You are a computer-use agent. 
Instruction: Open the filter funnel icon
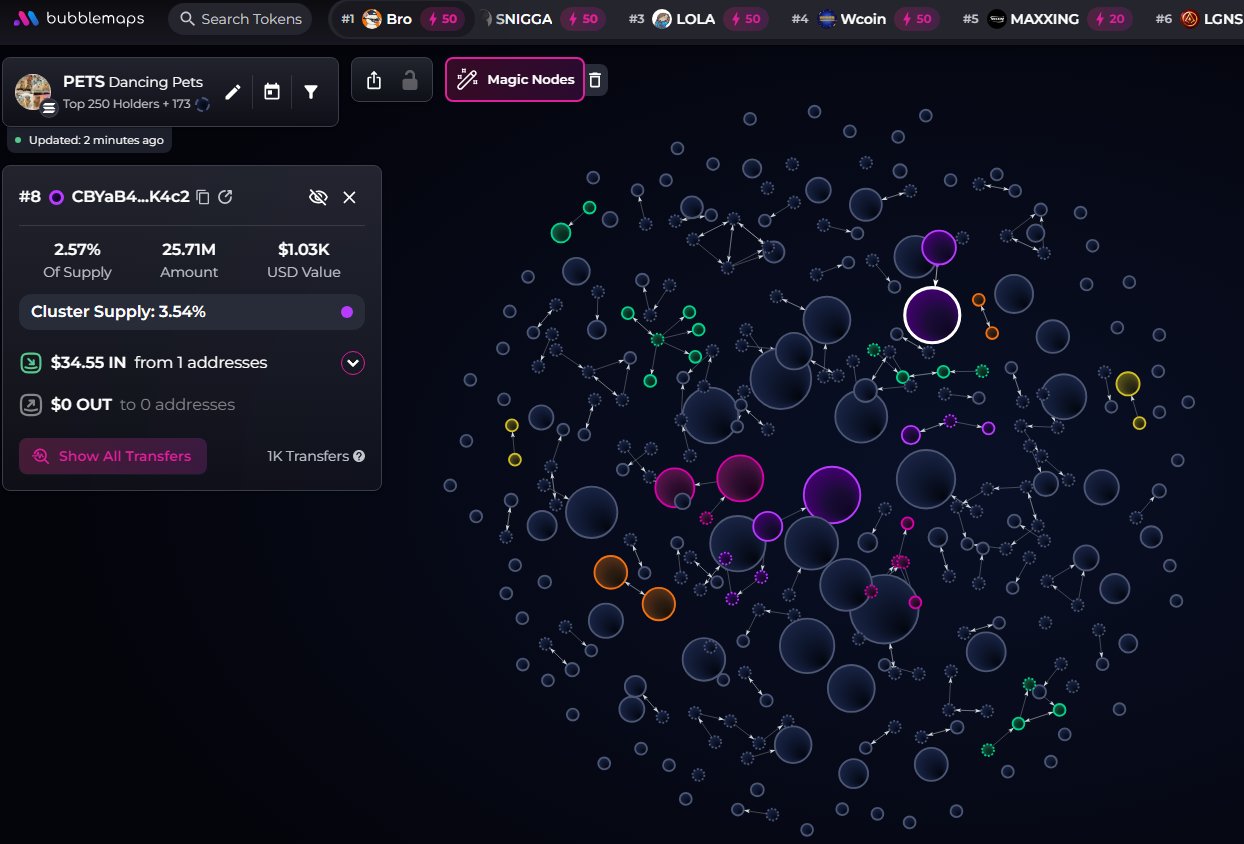pyautogui.click(x=311, y=92)
